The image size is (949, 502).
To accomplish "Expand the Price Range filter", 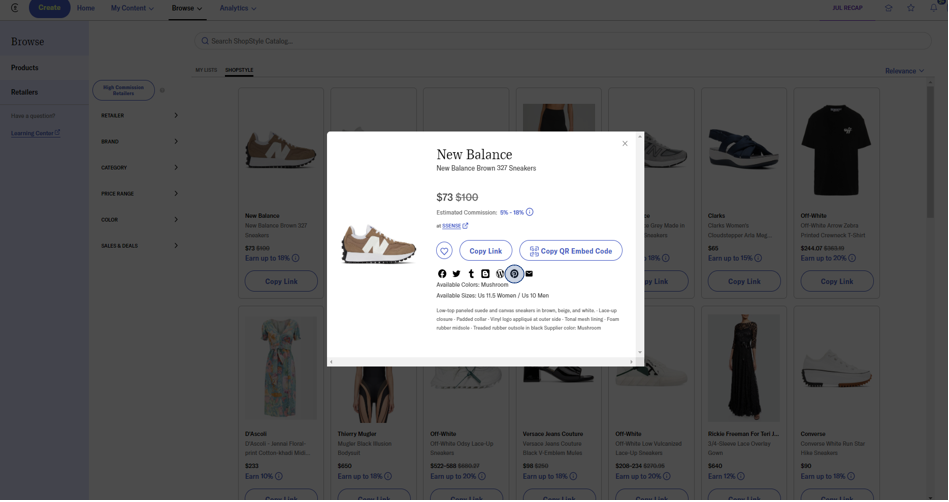I will [139, 194].
